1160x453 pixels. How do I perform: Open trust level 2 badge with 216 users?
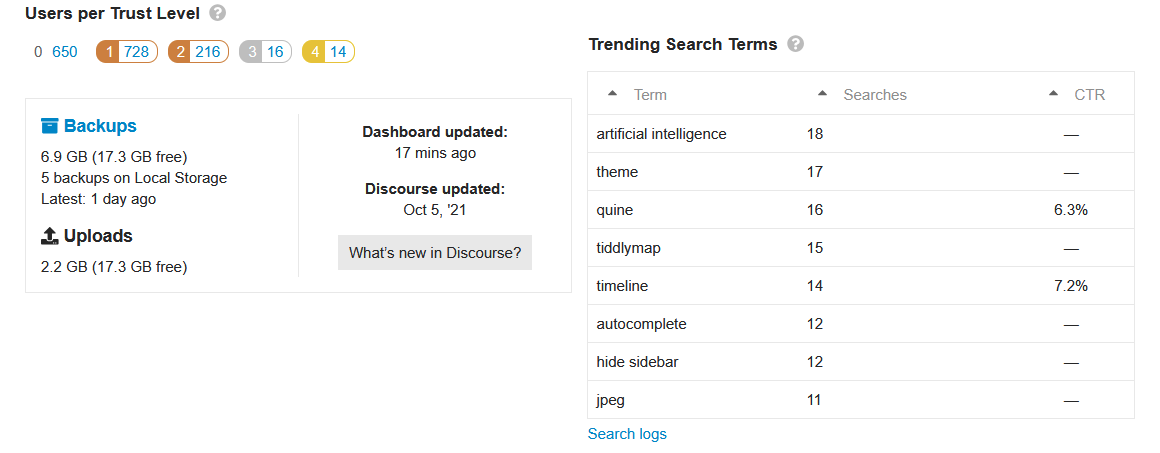point(198,52)
